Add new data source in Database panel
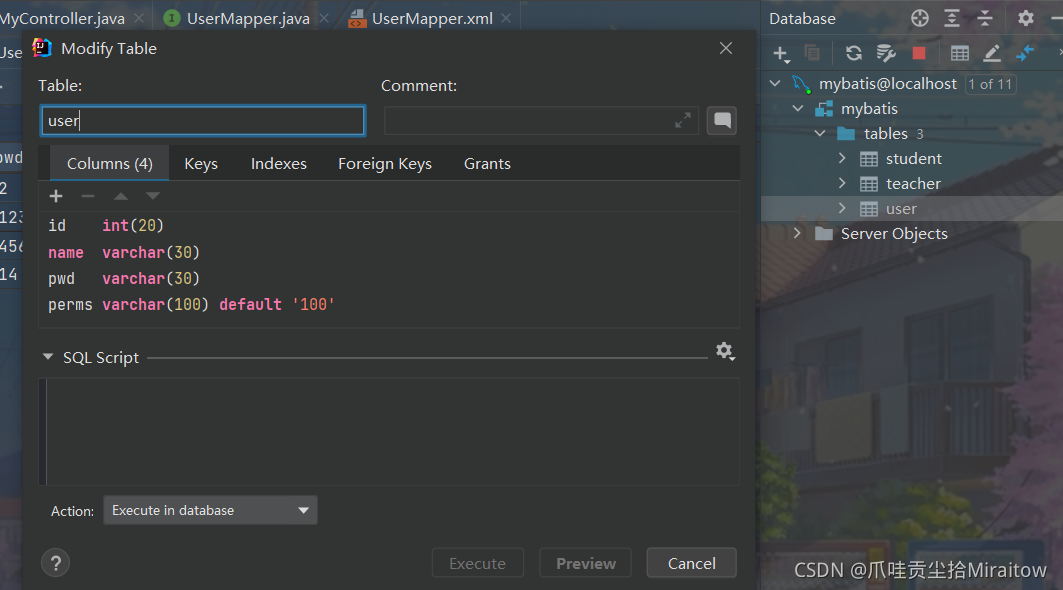This screenshot has width=1063, height=590. coord(781,54)
